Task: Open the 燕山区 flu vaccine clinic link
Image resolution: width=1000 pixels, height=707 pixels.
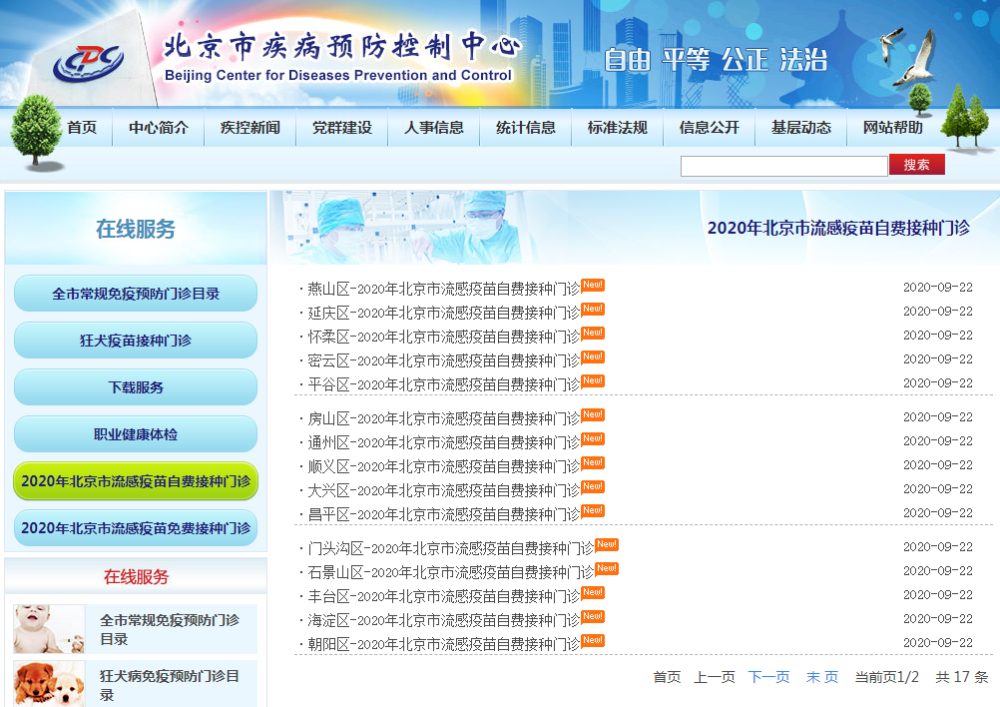Action: point(443,289)
